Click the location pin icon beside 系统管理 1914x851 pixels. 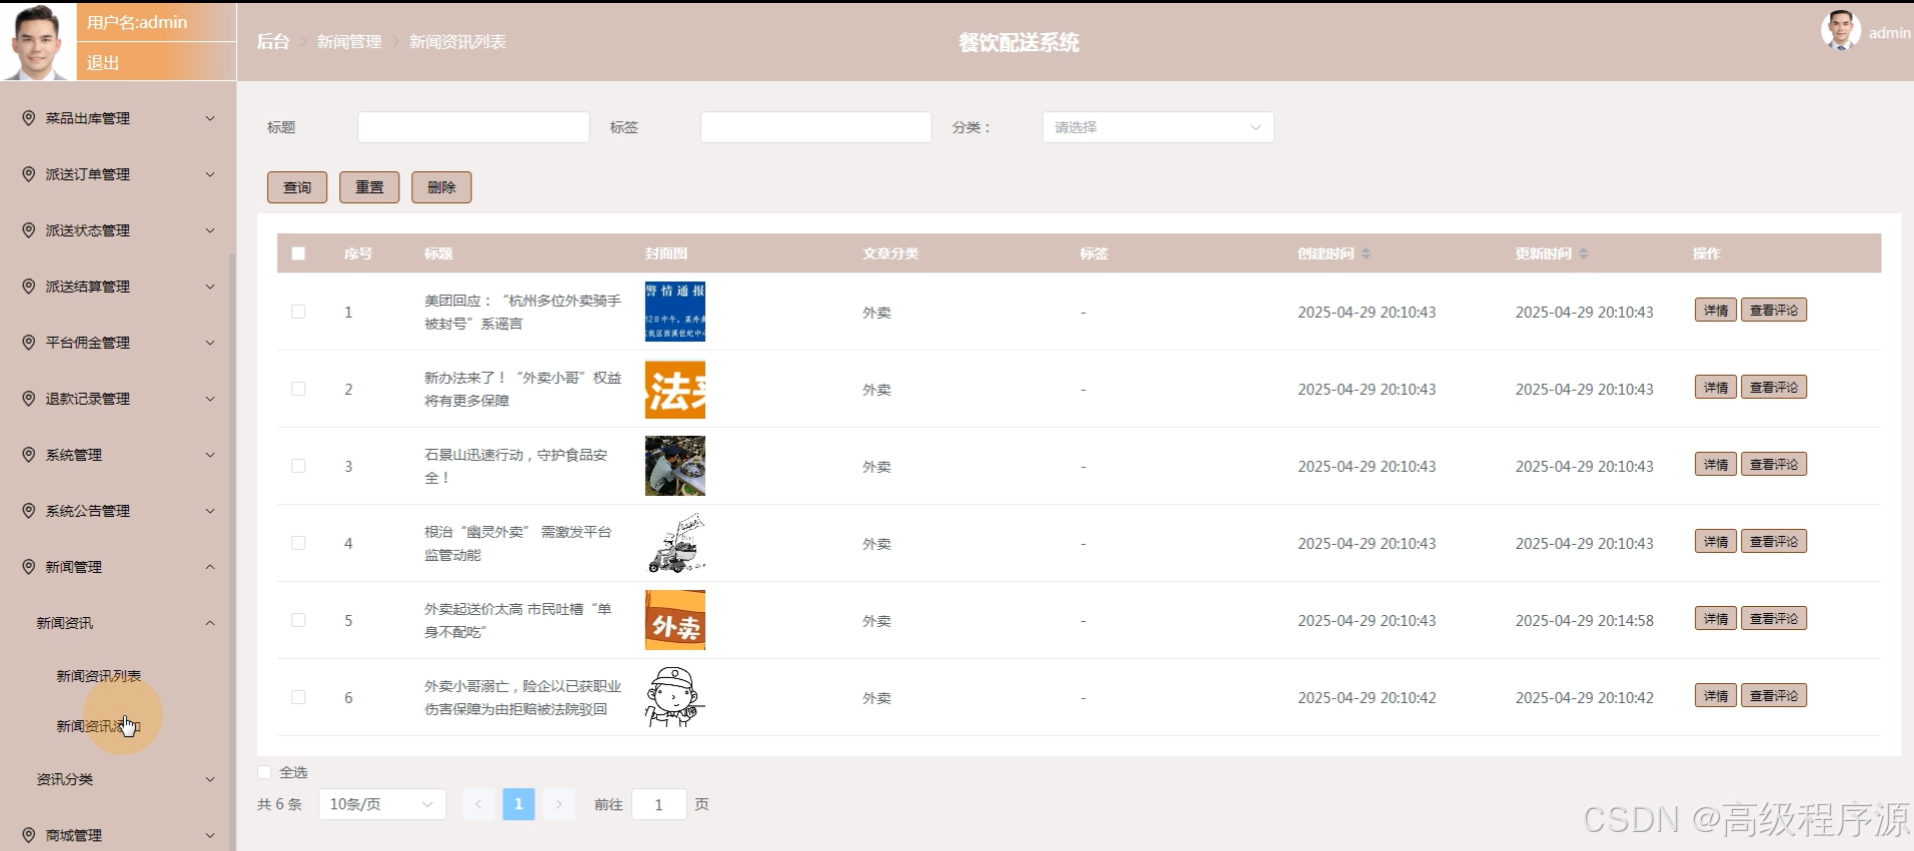coord(29,454)
